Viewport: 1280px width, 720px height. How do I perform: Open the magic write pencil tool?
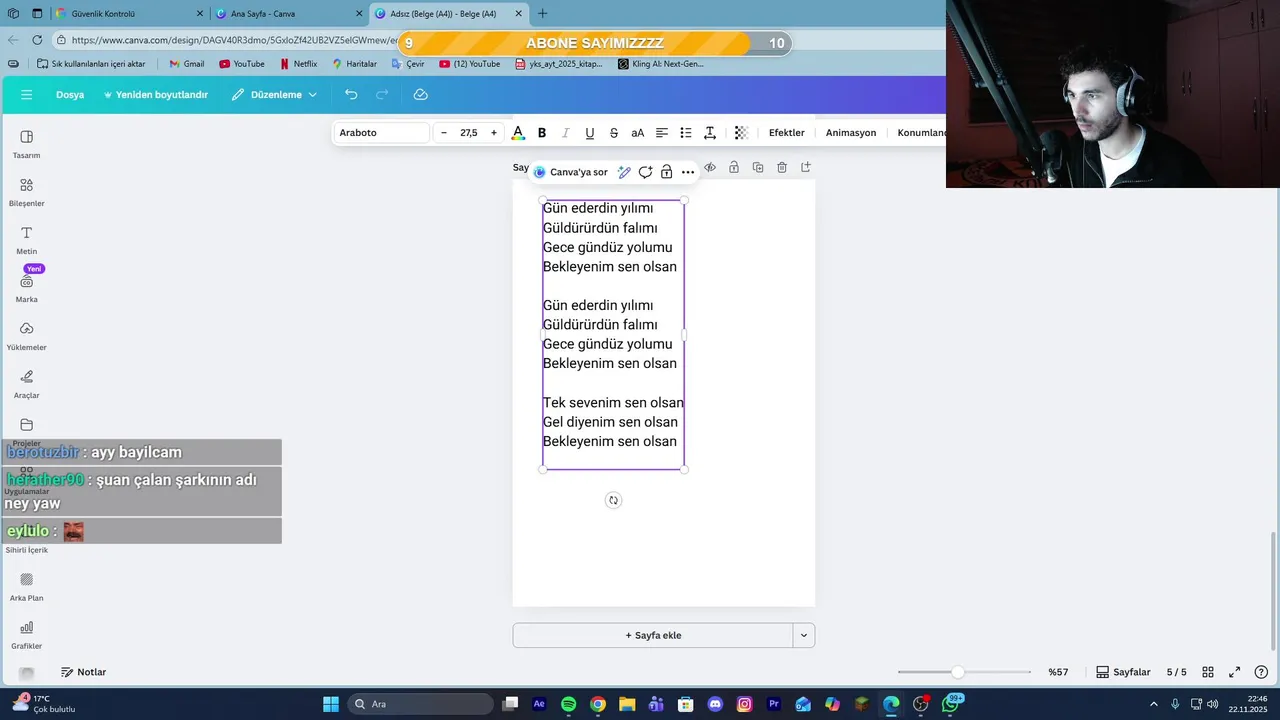tap(624, 172)
